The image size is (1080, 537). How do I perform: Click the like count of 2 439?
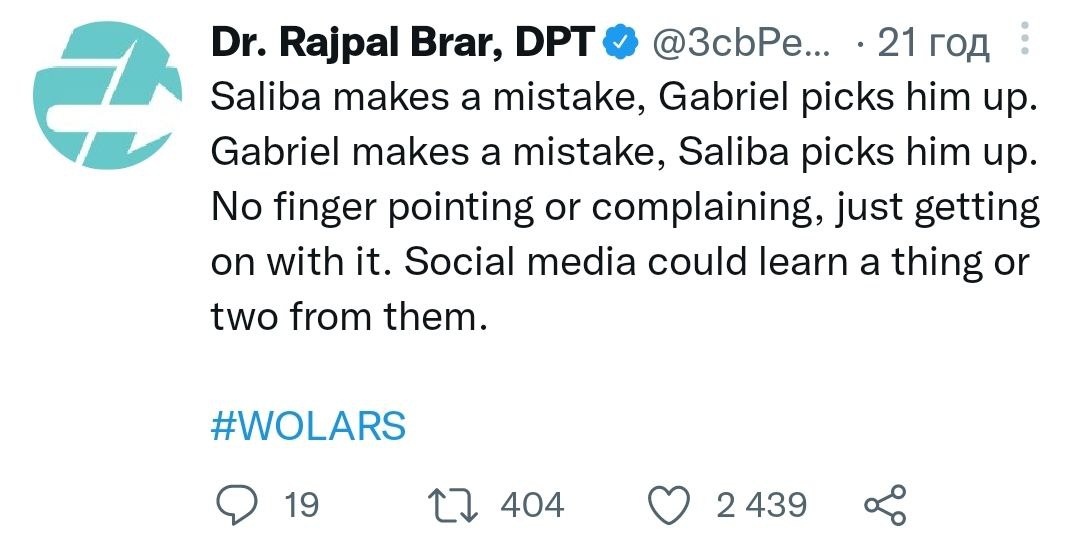762,505
